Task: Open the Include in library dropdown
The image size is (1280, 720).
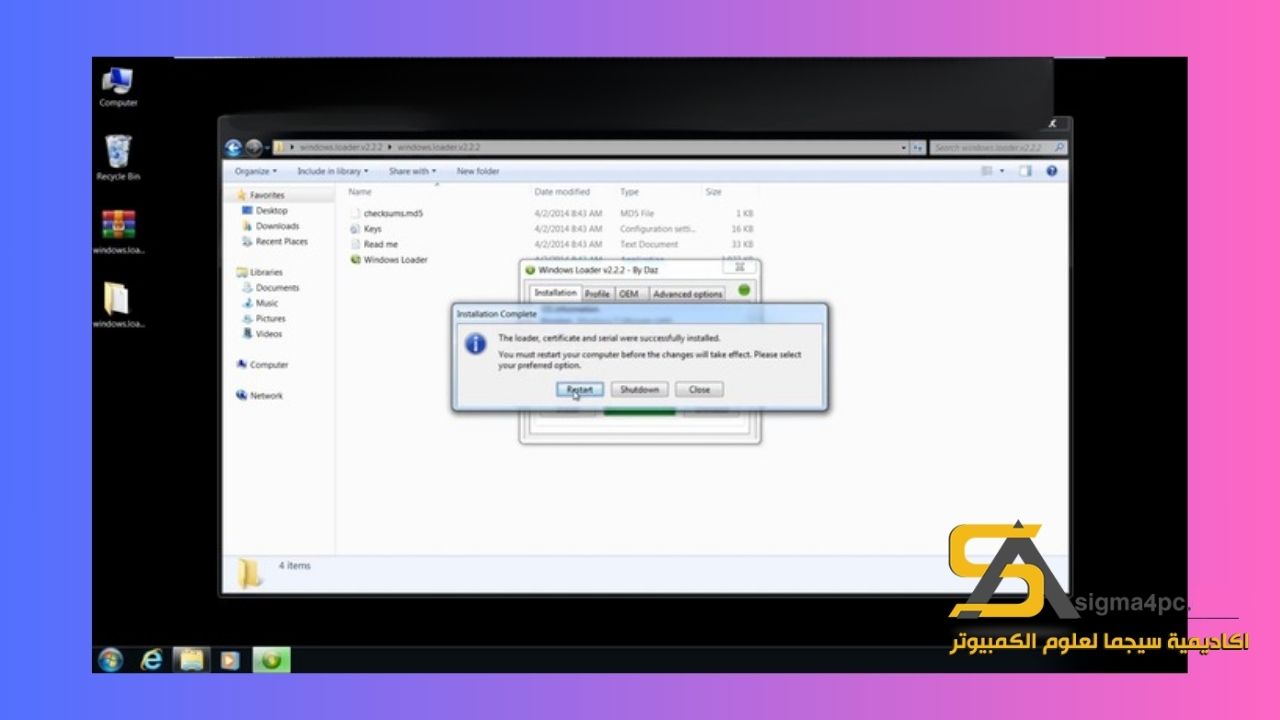Action: (x=332, y=171)
